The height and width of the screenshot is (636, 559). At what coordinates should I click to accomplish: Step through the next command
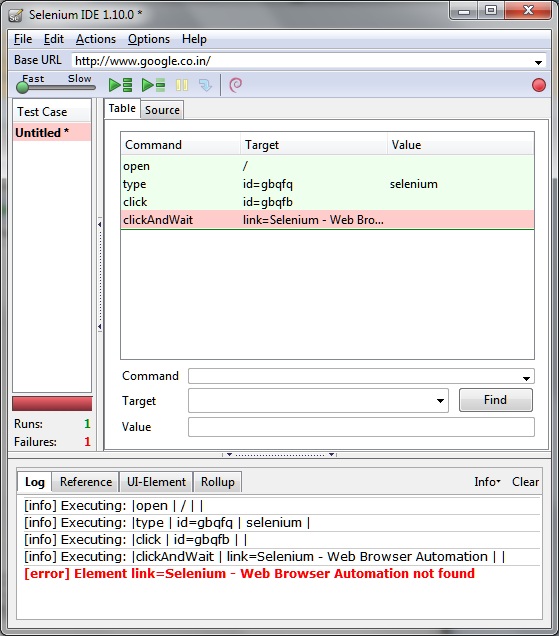tap(205, 85)
